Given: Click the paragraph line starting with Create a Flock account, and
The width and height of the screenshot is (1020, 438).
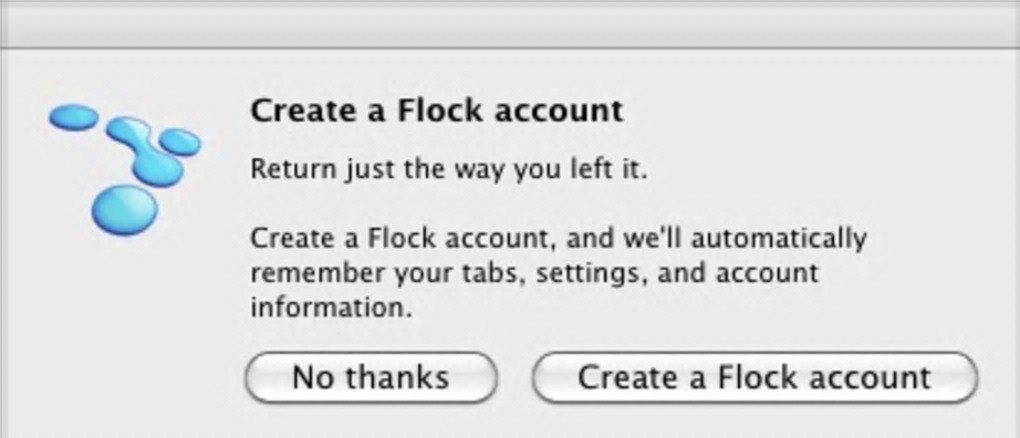Looking at the screenshot, I should [x=558, y=239].
